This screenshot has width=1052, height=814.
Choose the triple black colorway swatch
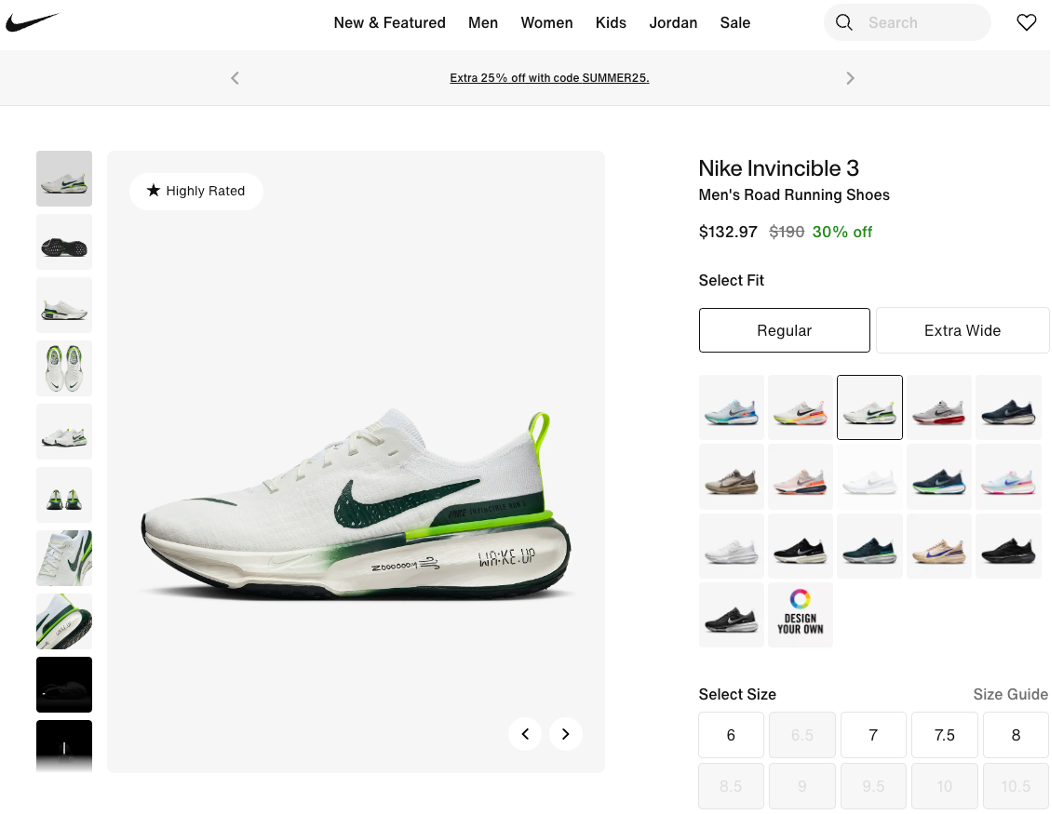[1008, 546]
